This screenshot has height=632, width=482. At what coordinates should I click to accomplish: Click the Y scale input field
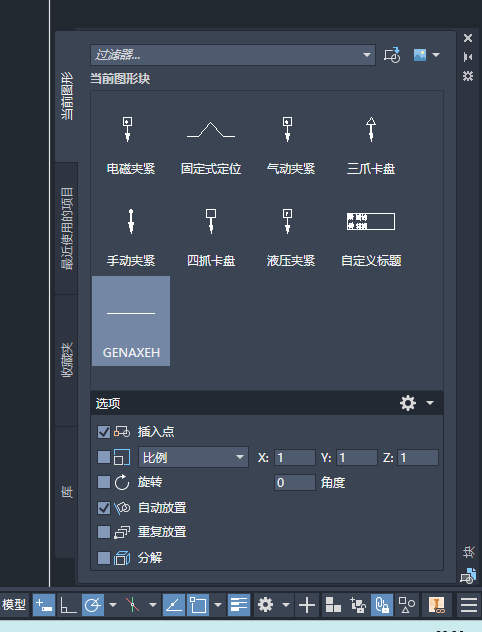[357, 457]
